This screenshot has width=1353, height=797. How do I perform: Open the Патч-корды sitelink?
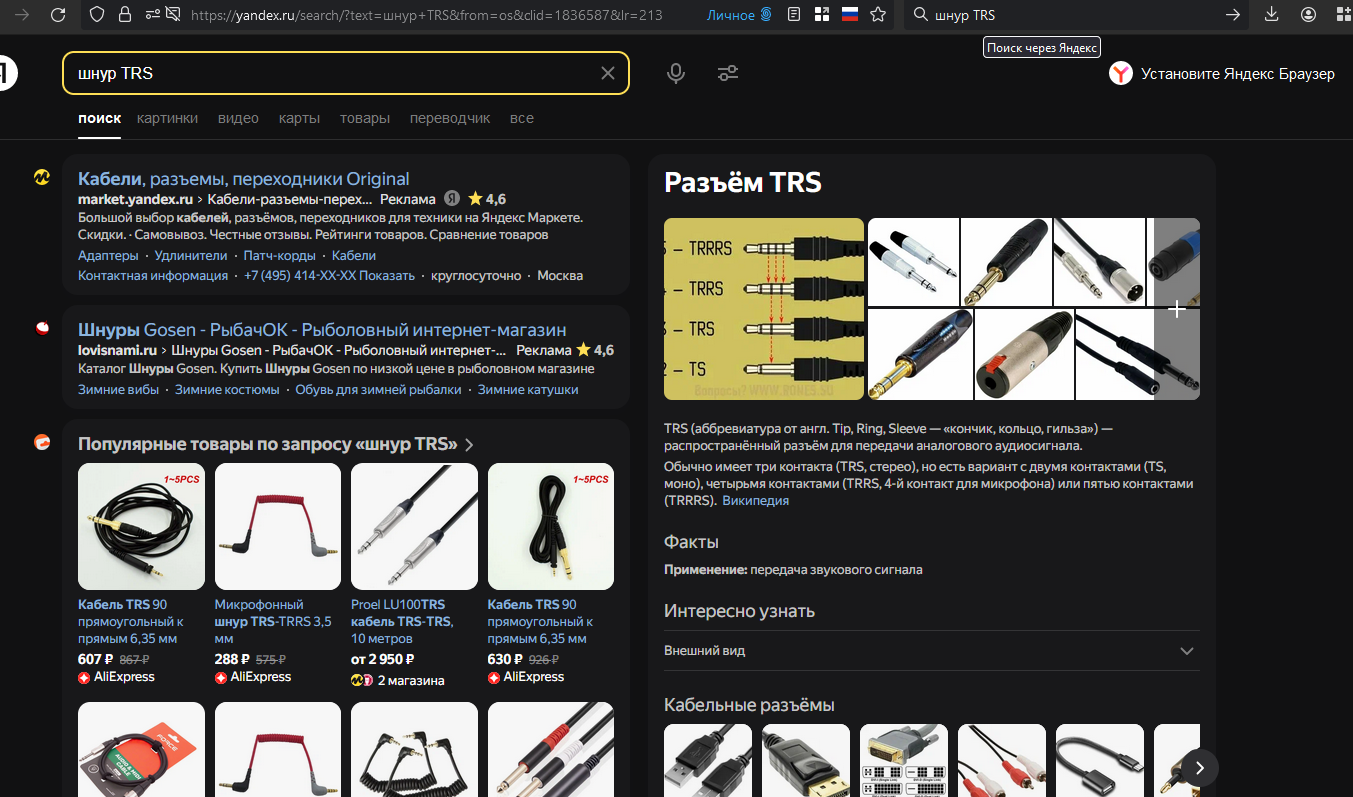point(279,255)
